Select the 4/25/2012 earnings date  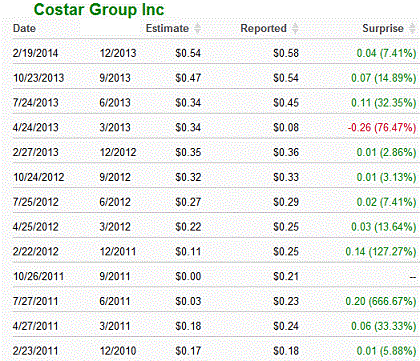[36, 227]
